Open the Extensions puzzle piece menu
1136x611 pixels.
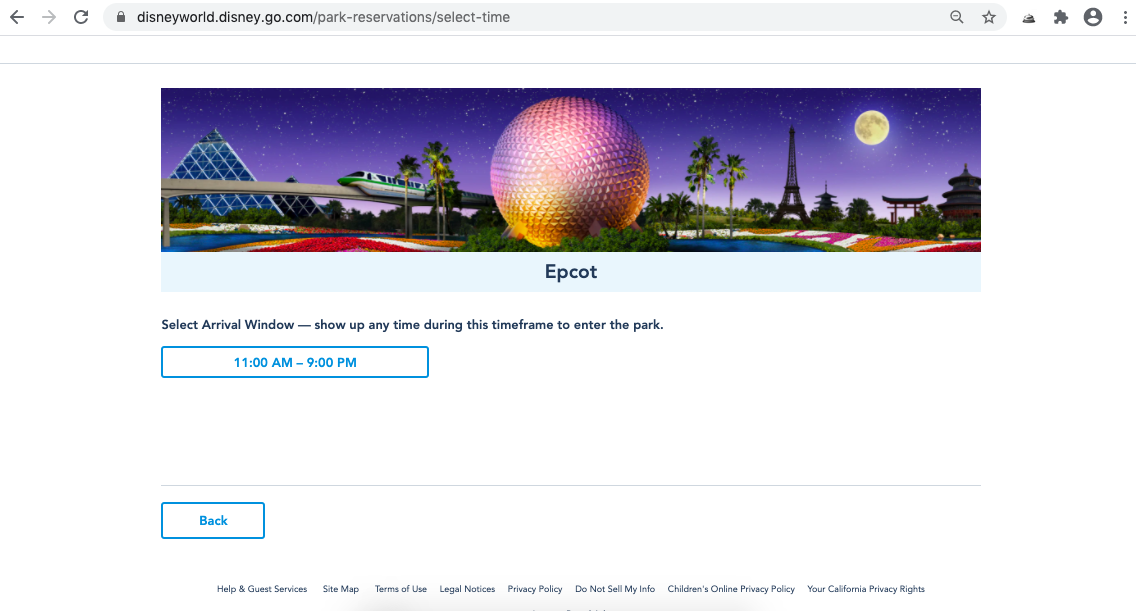coord(1061,17)
